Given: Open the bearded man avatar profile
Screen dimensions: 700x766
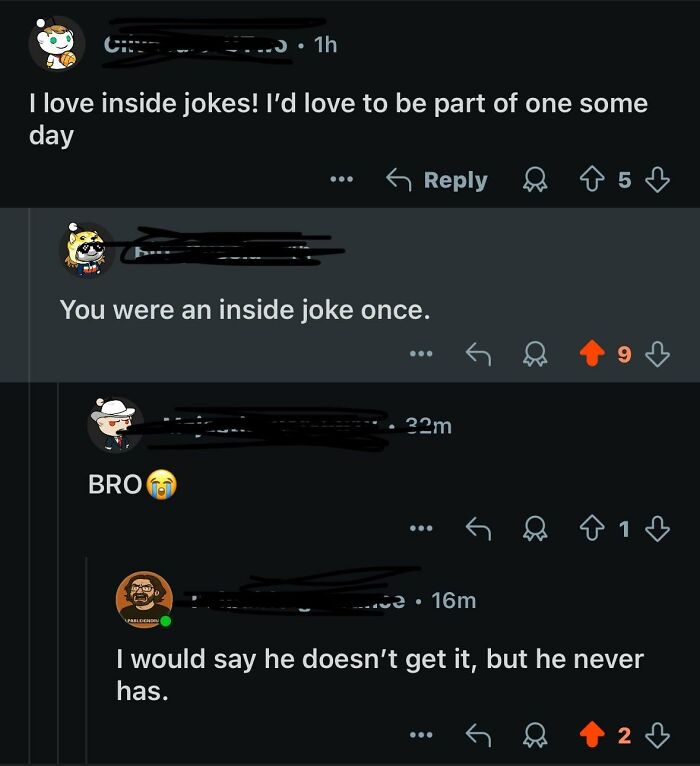Looking at the screenshot, I should coord(144,599).
